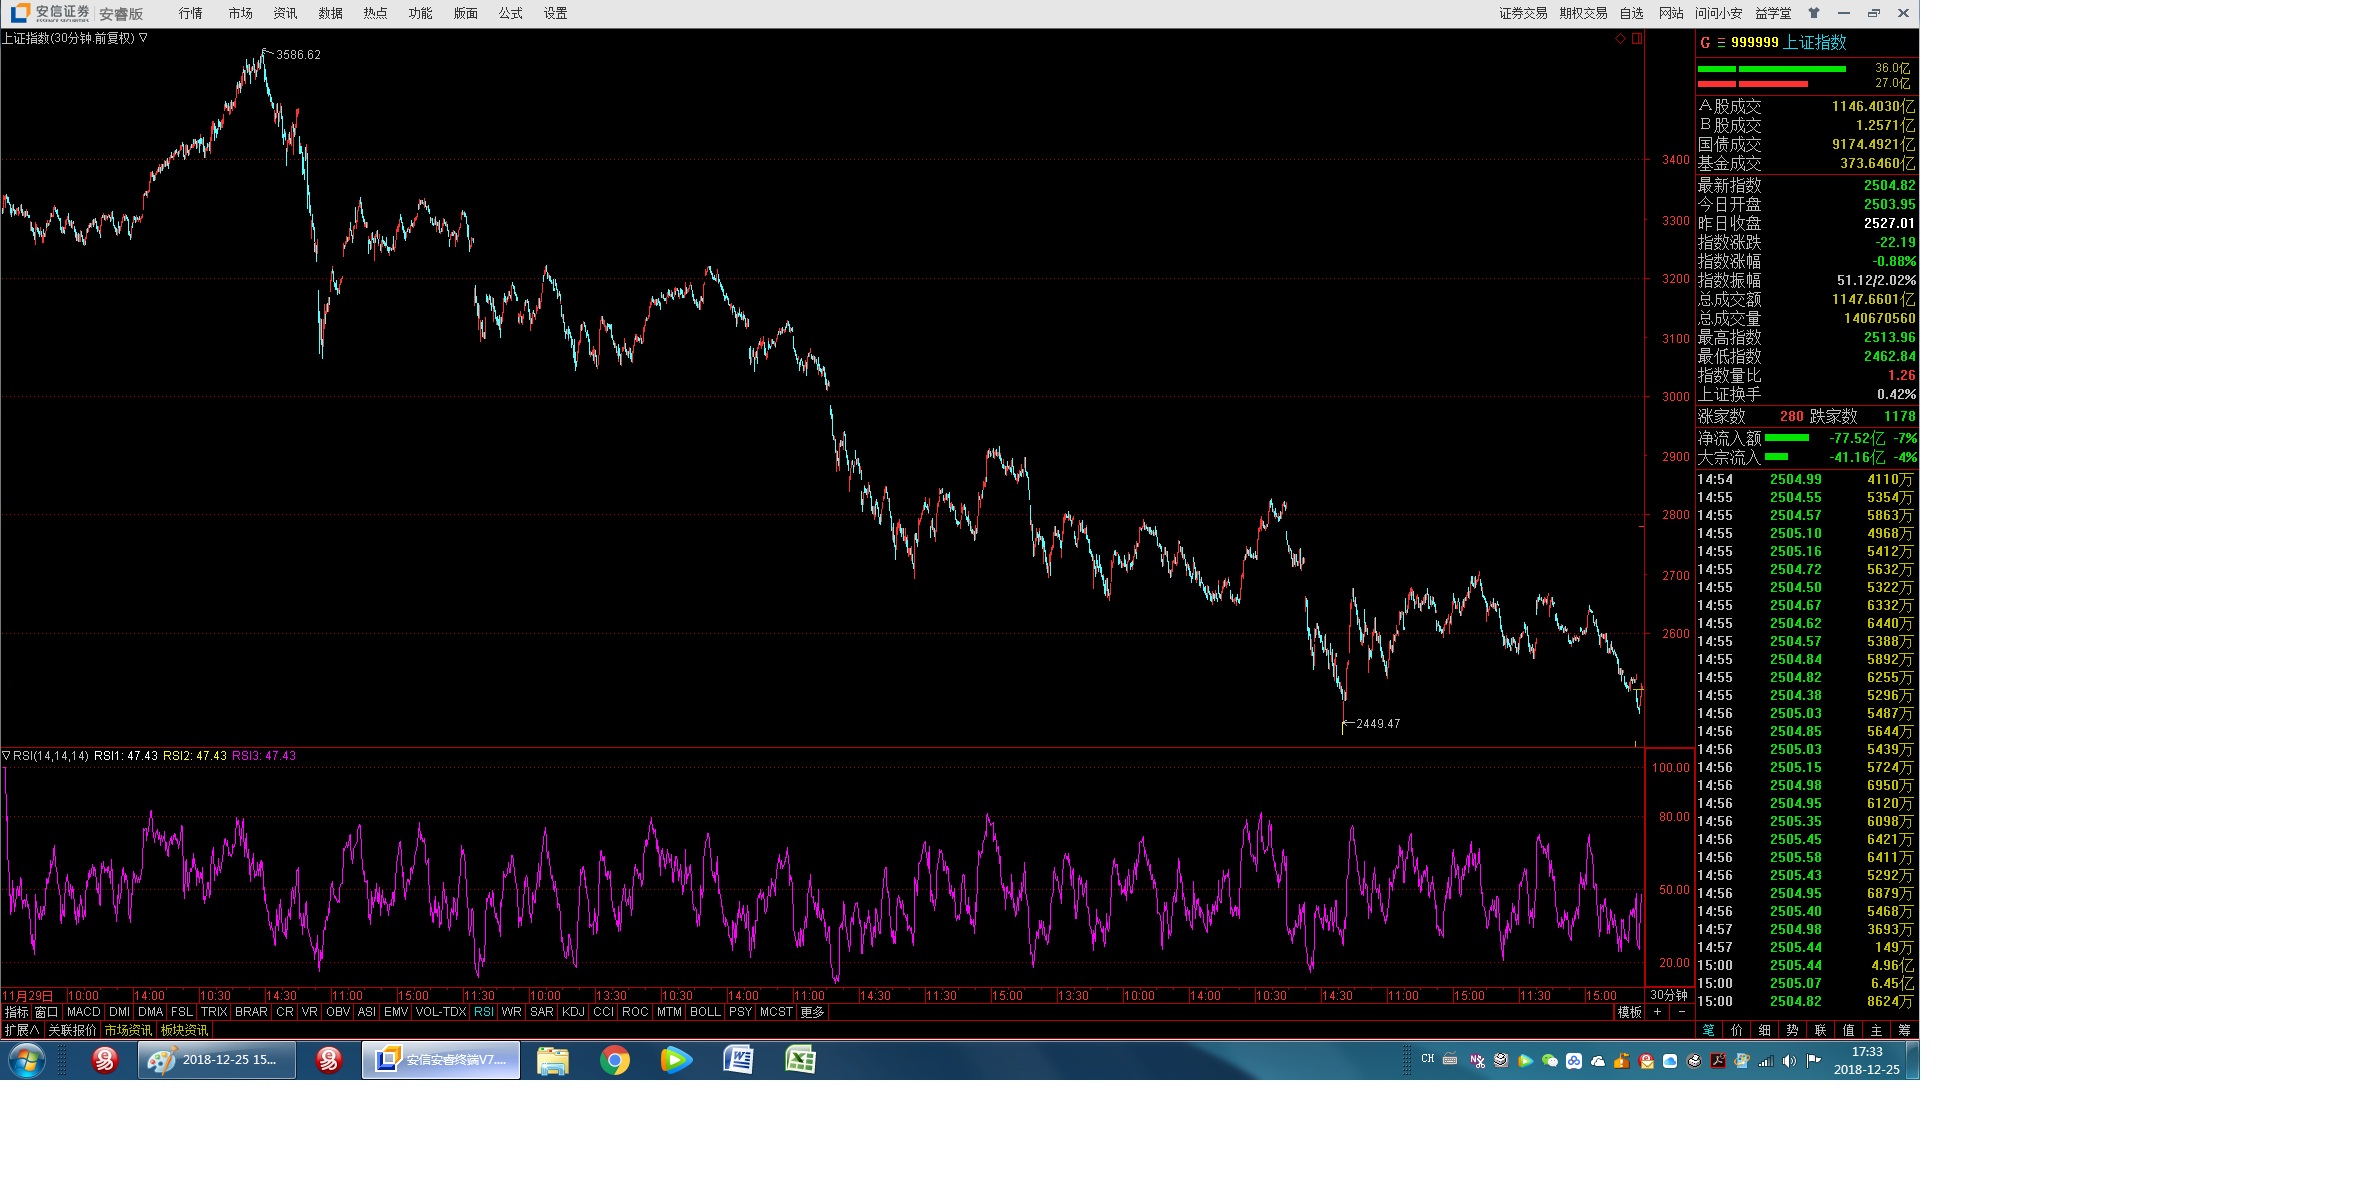Switch indicator to WR
This screenshot has height=1182, width=2363.
pos(511,1012)
